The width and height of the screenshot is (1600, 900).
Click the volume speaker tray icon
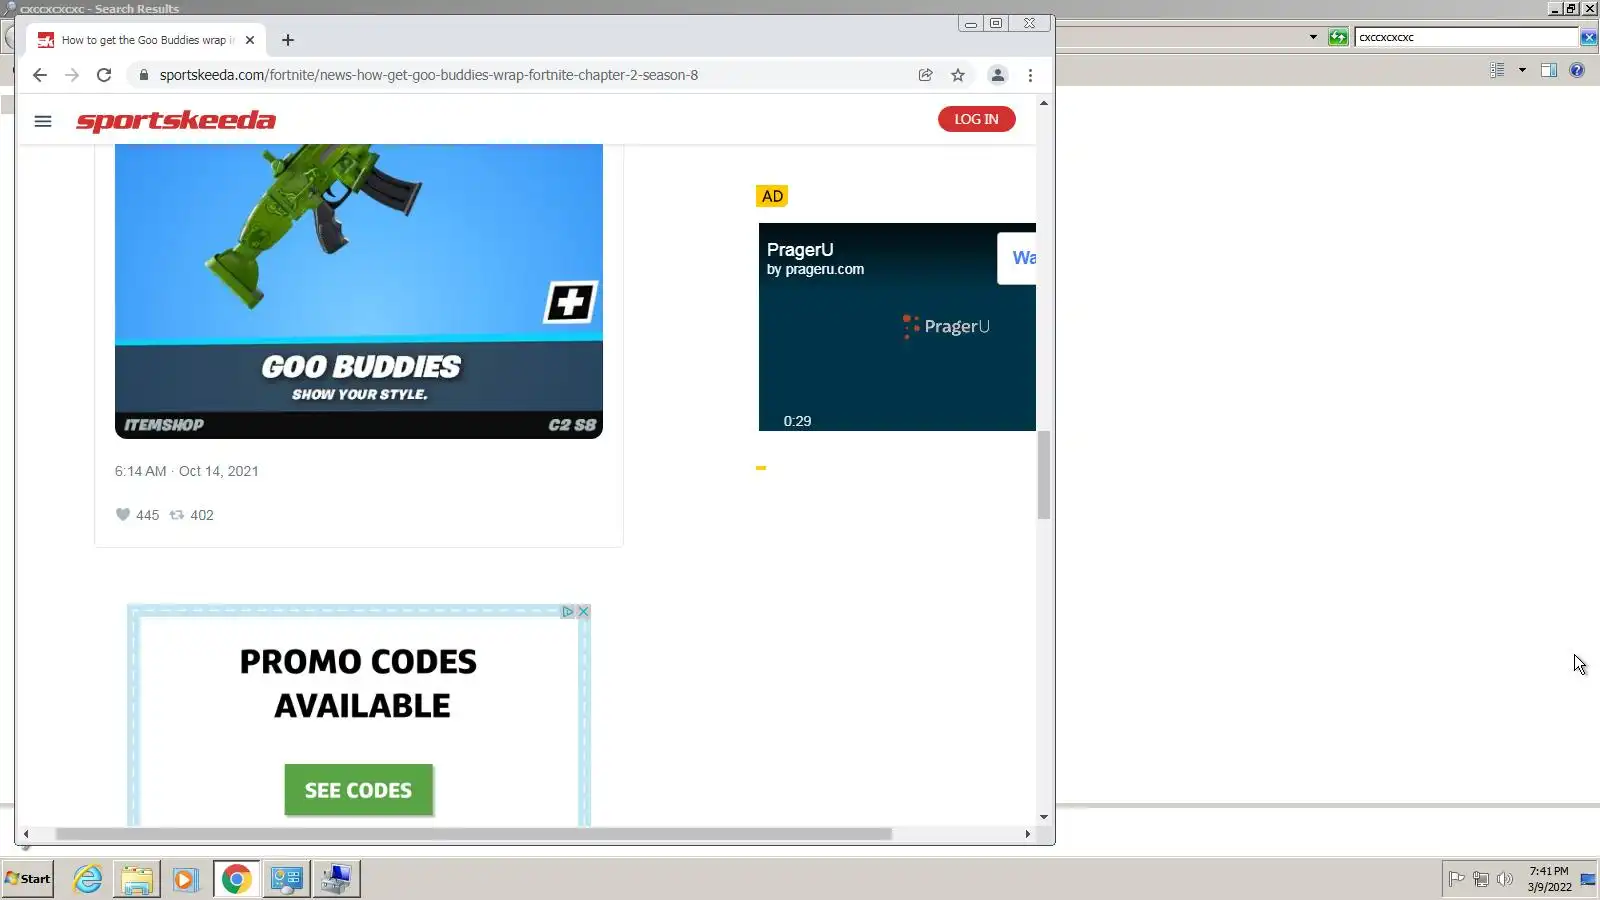click(x=1505, y=879)
